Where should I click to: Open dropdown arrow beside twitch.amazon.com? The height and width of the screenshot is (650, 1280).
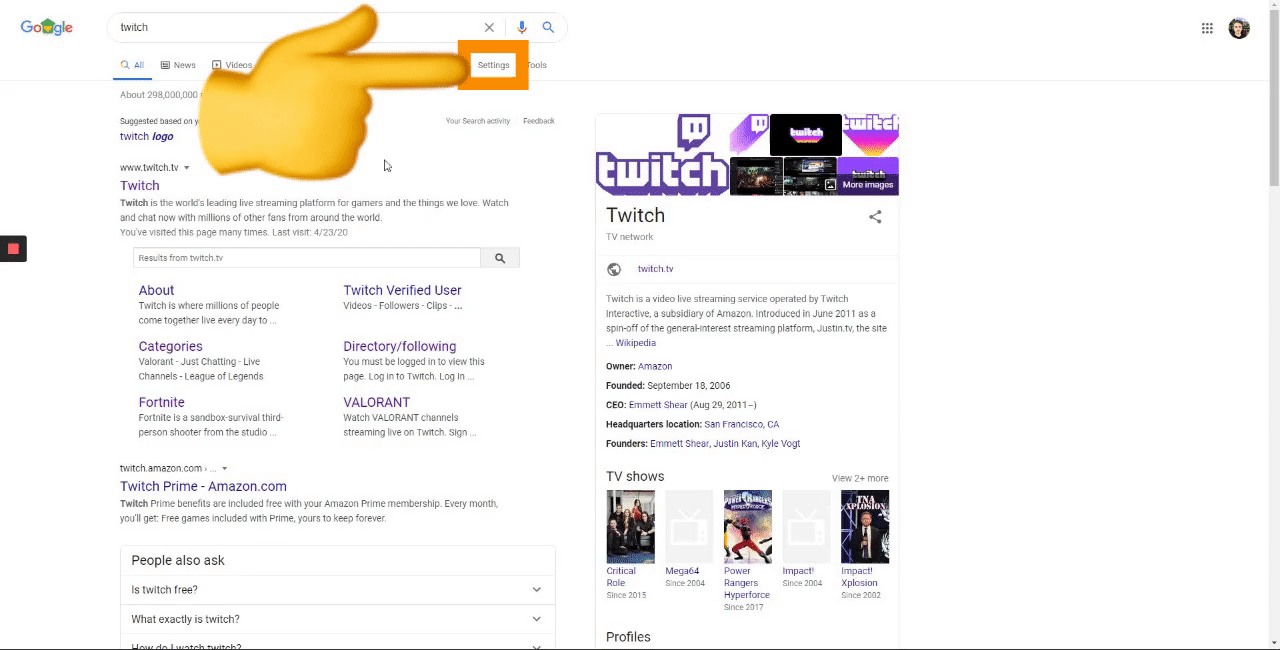click(x=225, y=468)
